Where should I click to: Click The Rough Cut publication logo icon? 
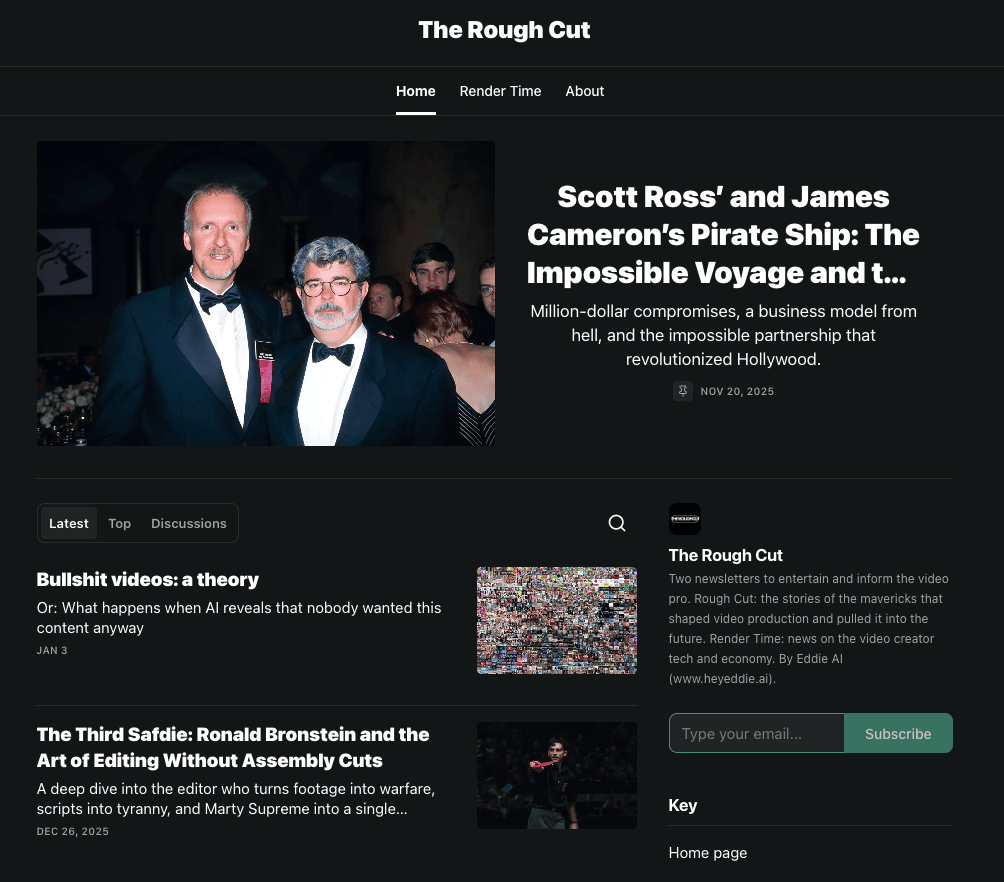(x=684, y=519)
